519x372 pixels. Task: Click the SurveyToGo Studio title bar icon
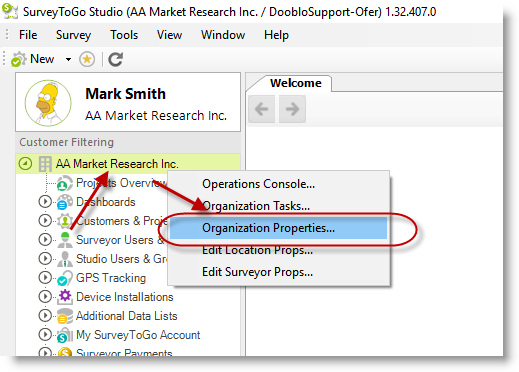[10, 11]
